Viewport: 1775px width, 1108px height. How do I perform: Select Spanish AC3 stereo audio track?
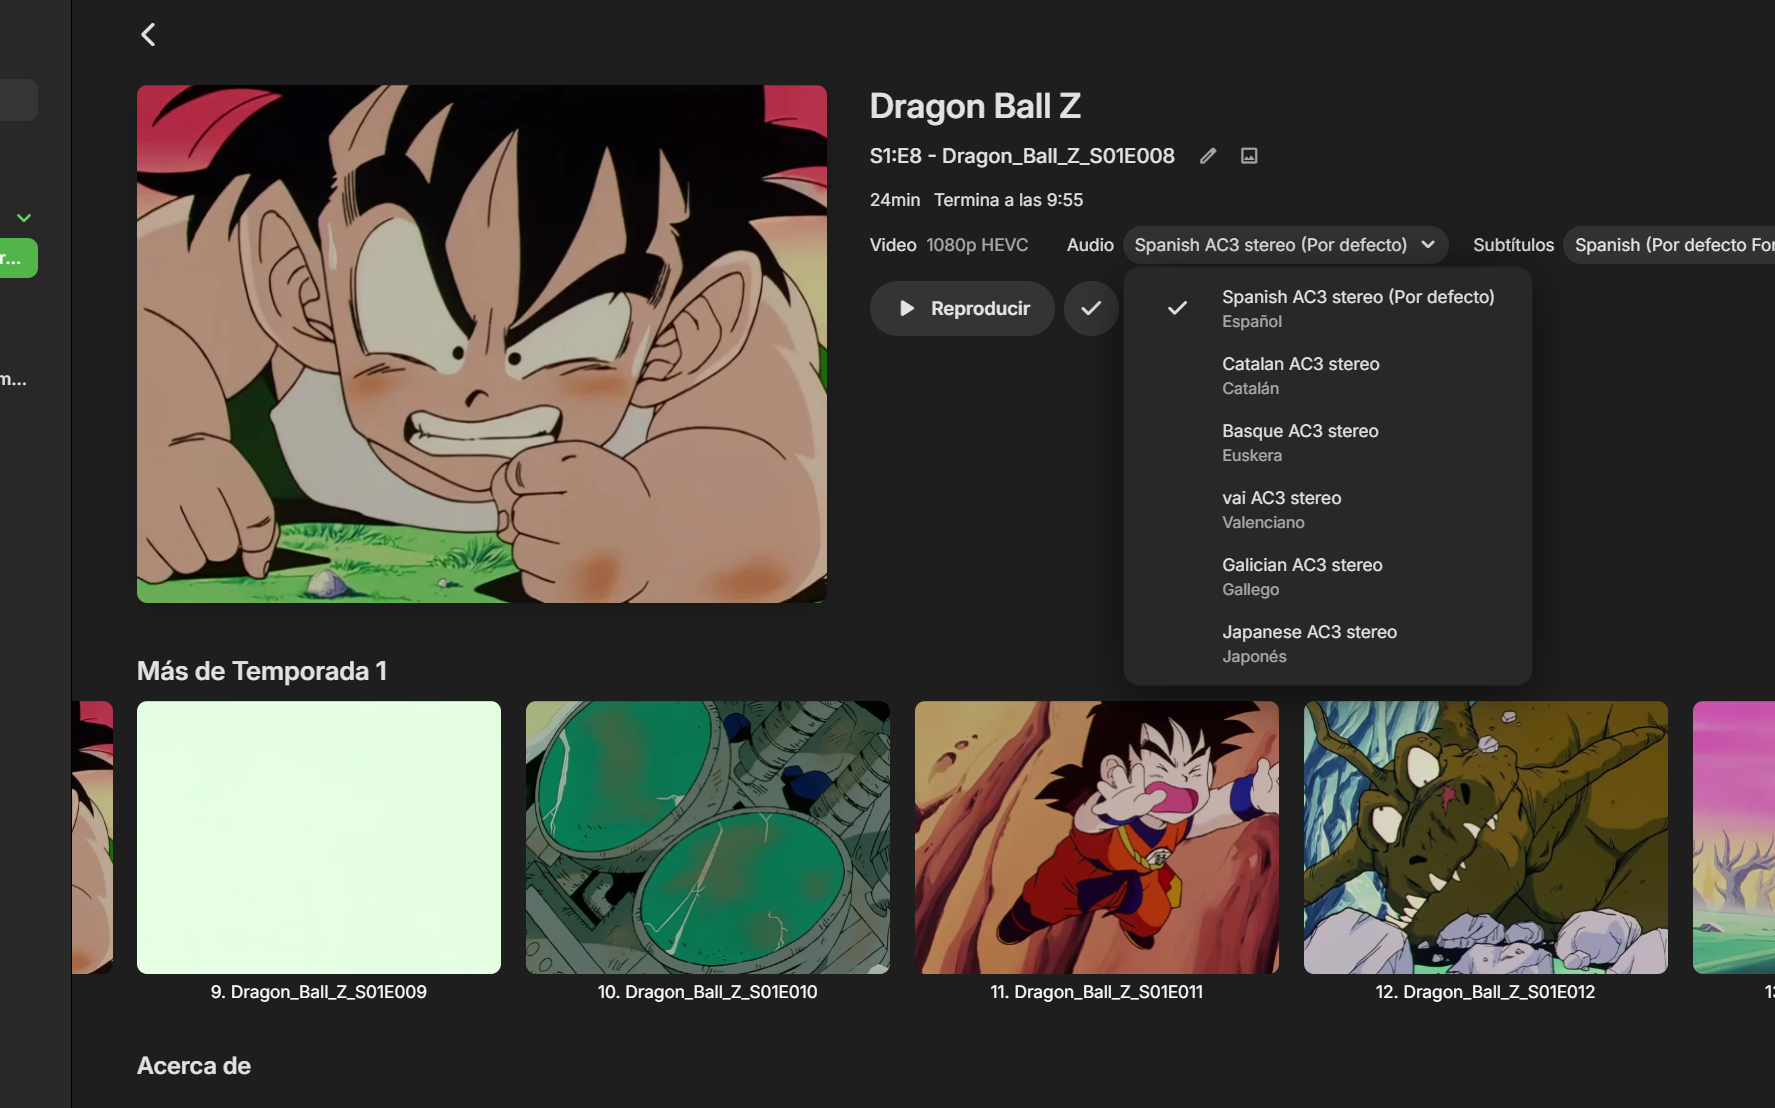pyautogui.click(x=1328, y=308)
